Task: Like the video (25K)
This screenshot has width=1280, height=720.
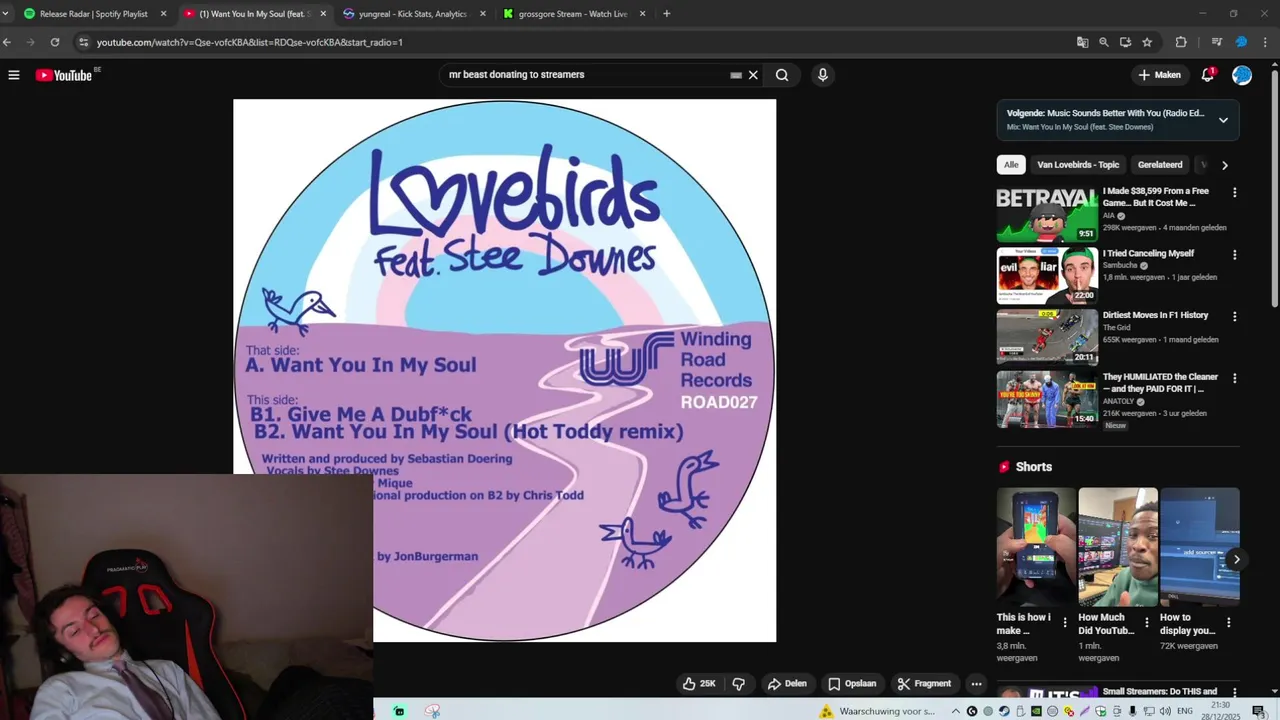Action: coord(700,684)
